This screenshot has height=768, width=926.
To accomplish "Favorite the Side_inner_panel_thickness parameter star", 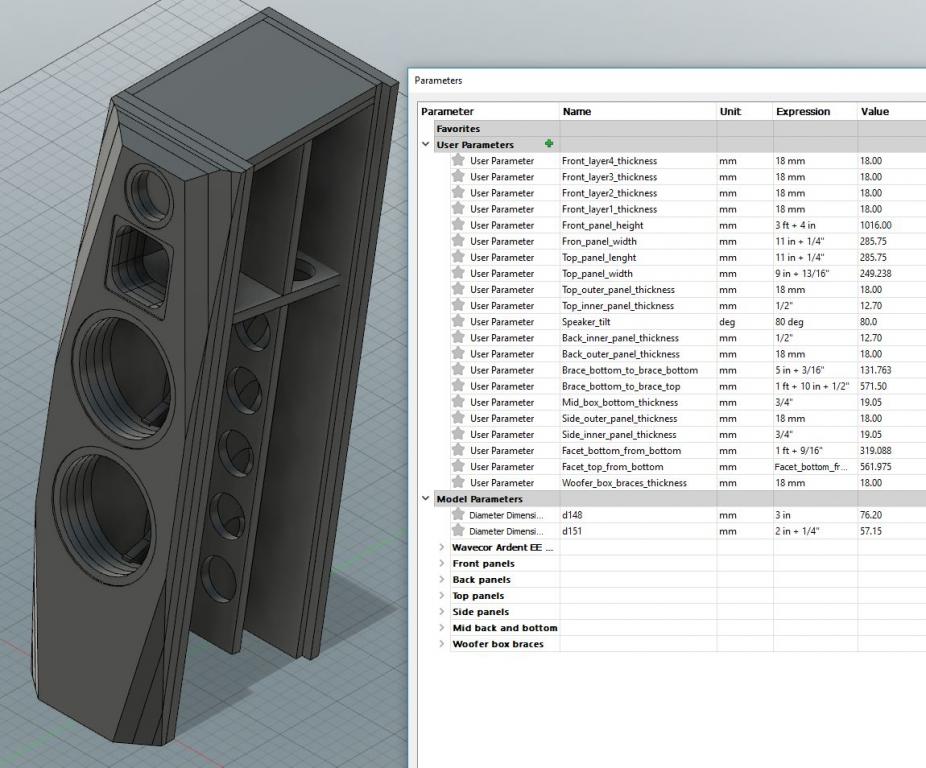I will coord(458,433).
